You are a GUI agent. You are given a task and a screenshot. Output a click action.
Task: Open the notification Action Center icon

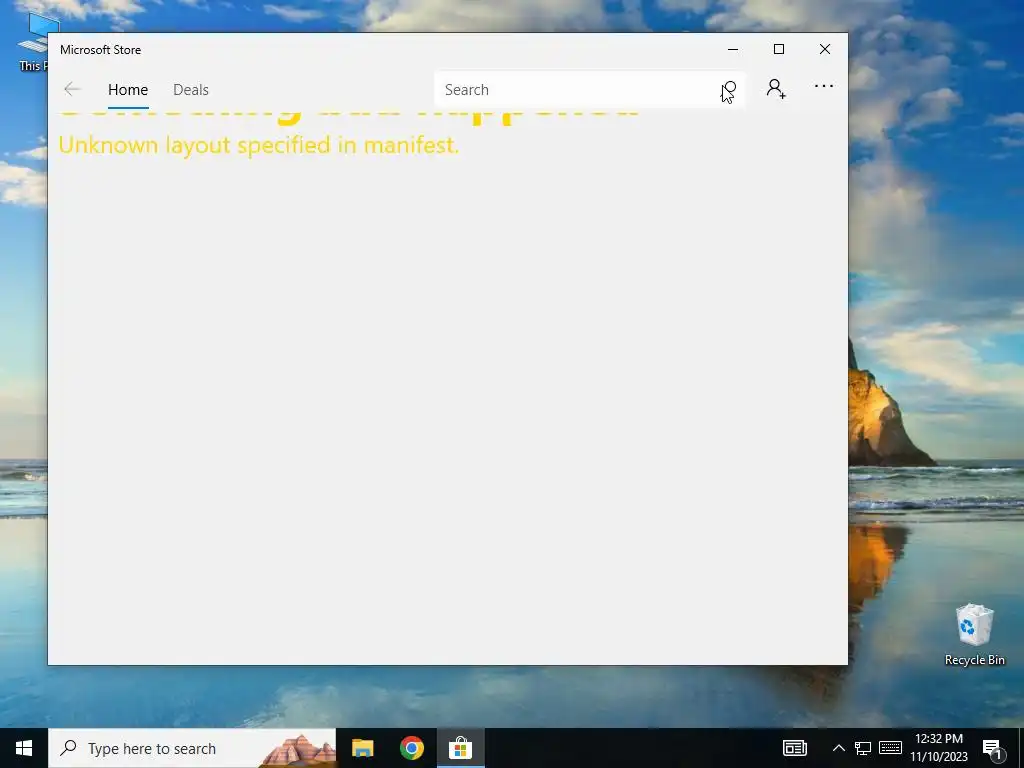click(x=993, y=749)
